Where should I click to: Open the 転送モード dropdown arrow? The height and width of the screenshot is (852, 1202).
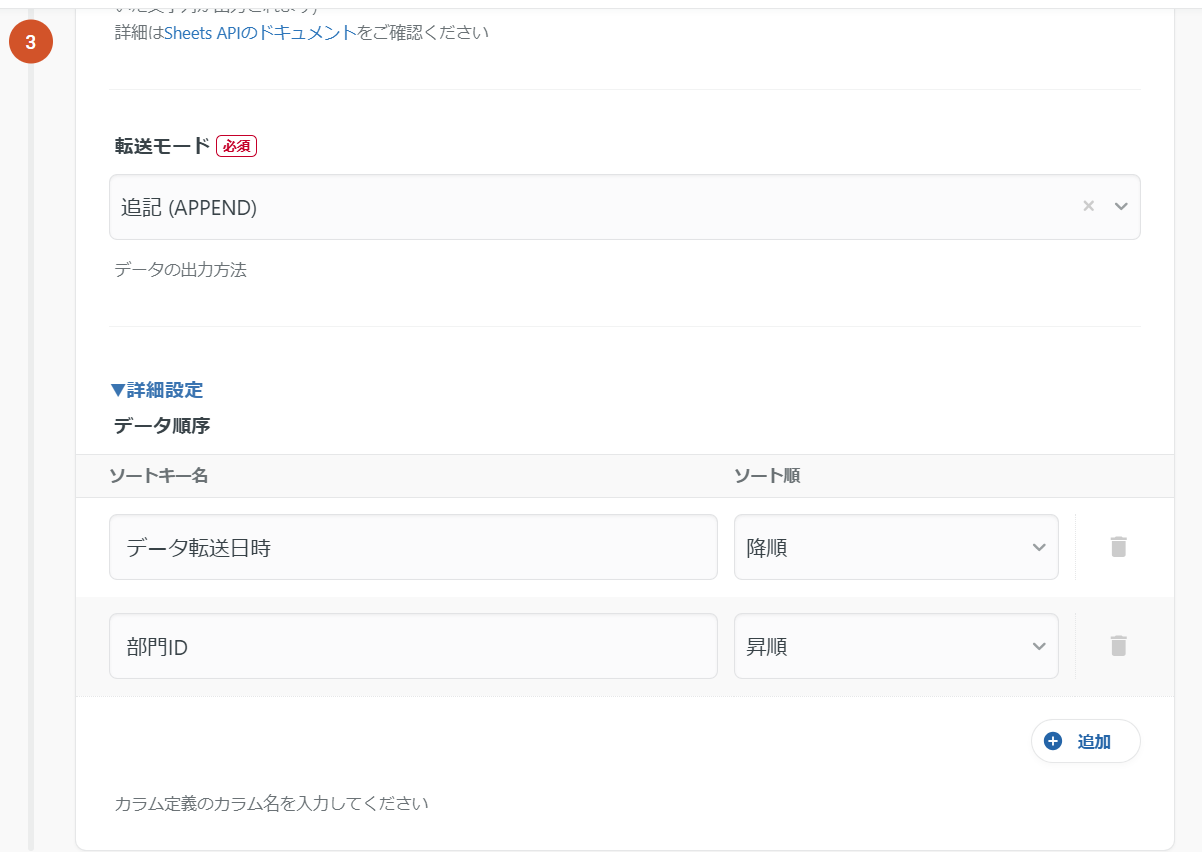[1121, 206]
